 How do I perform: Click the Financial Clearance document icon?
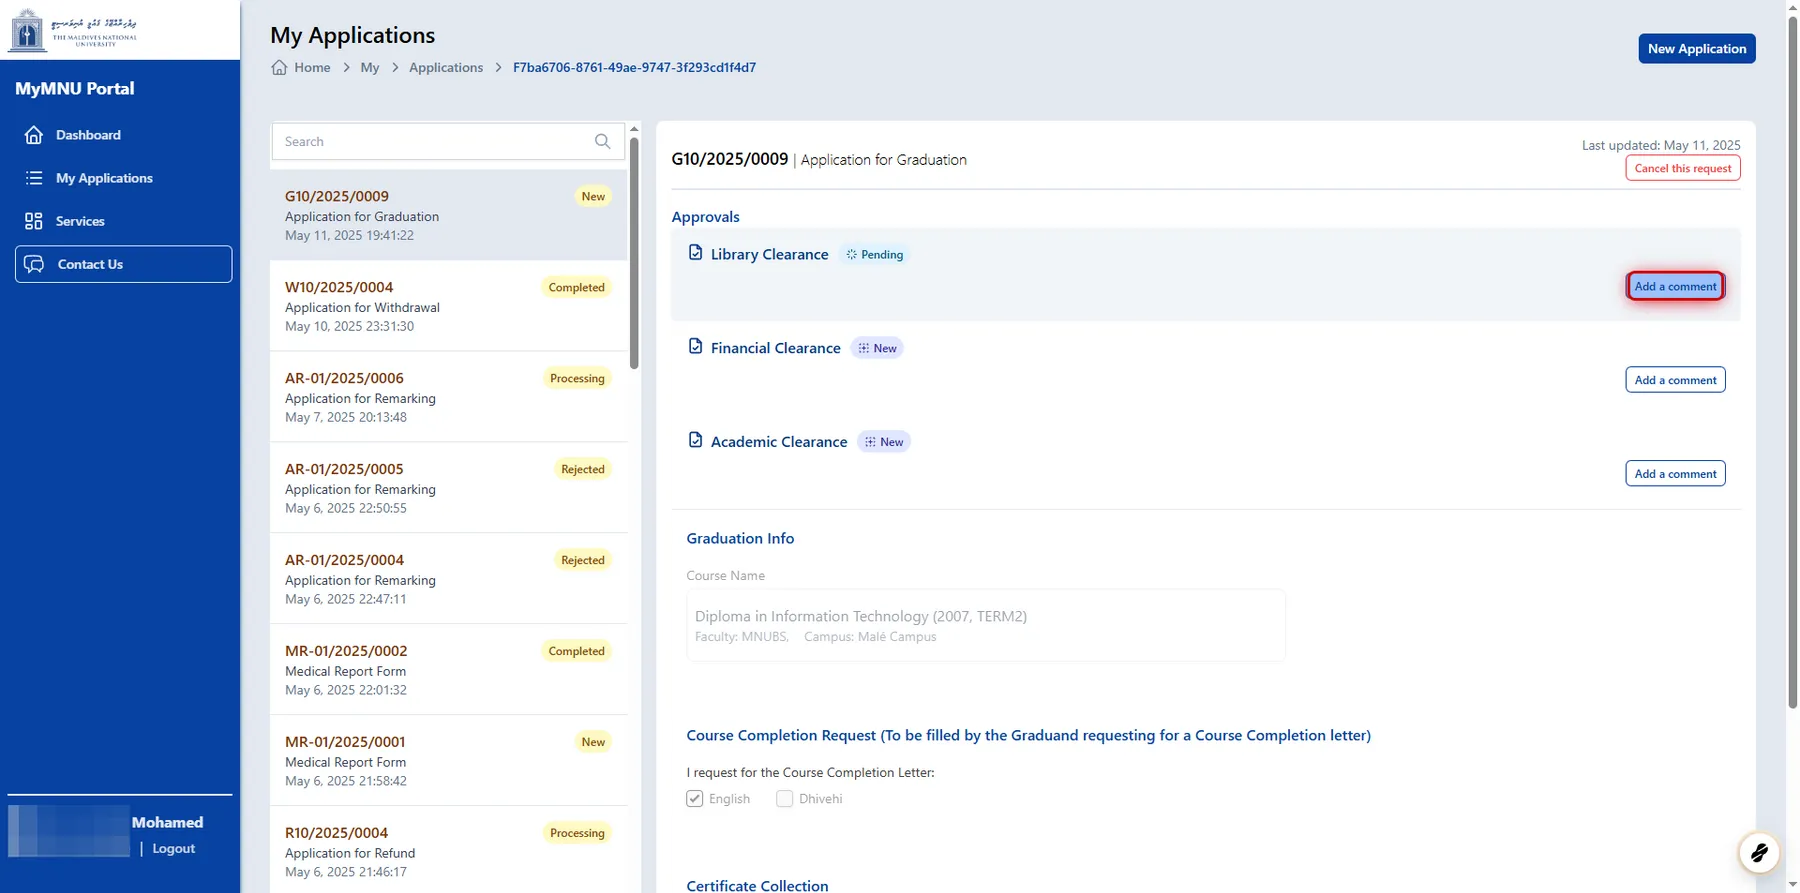pyautogui.click(x=695, y=347)
